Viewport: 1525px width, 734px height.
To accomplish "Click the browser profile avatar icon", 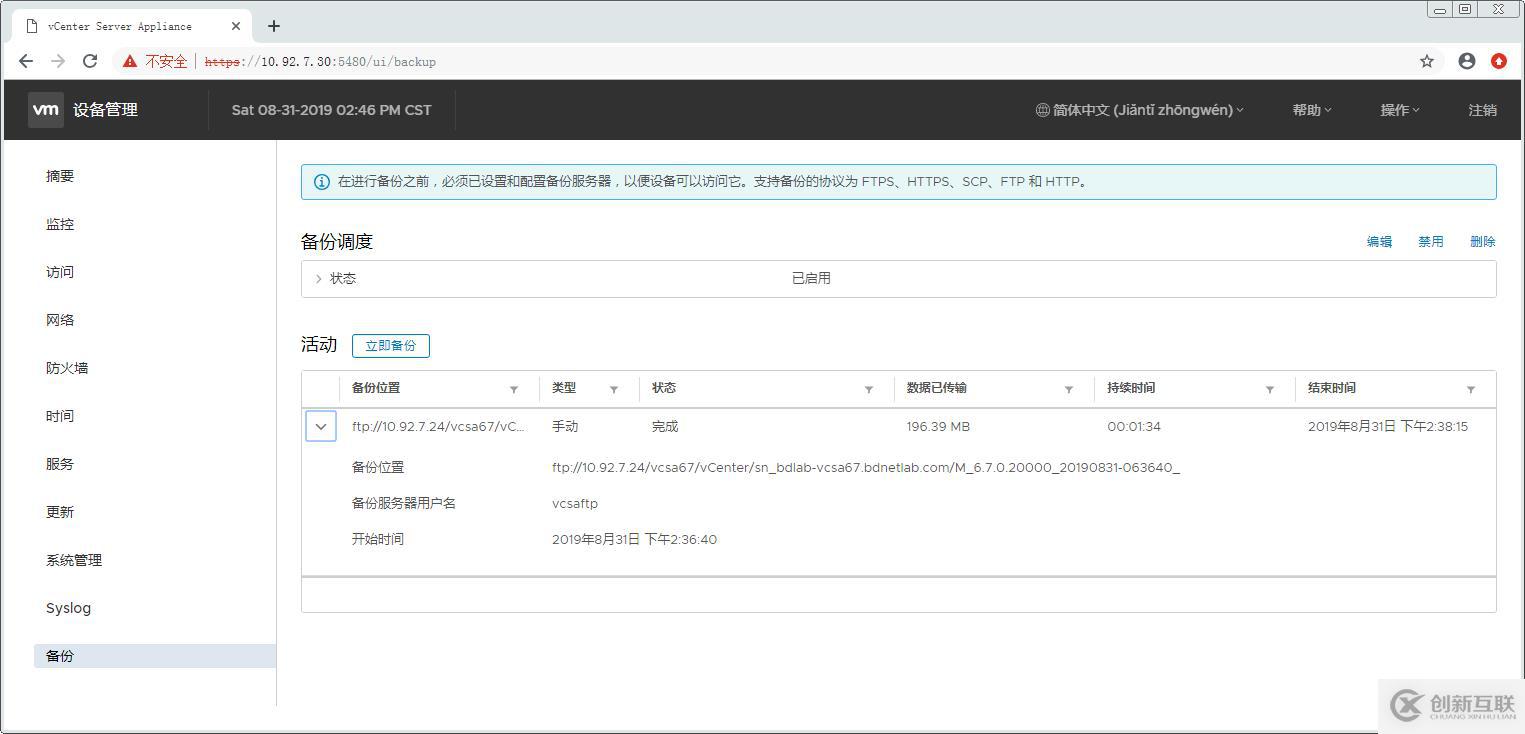I will (x=1466, y=61).
